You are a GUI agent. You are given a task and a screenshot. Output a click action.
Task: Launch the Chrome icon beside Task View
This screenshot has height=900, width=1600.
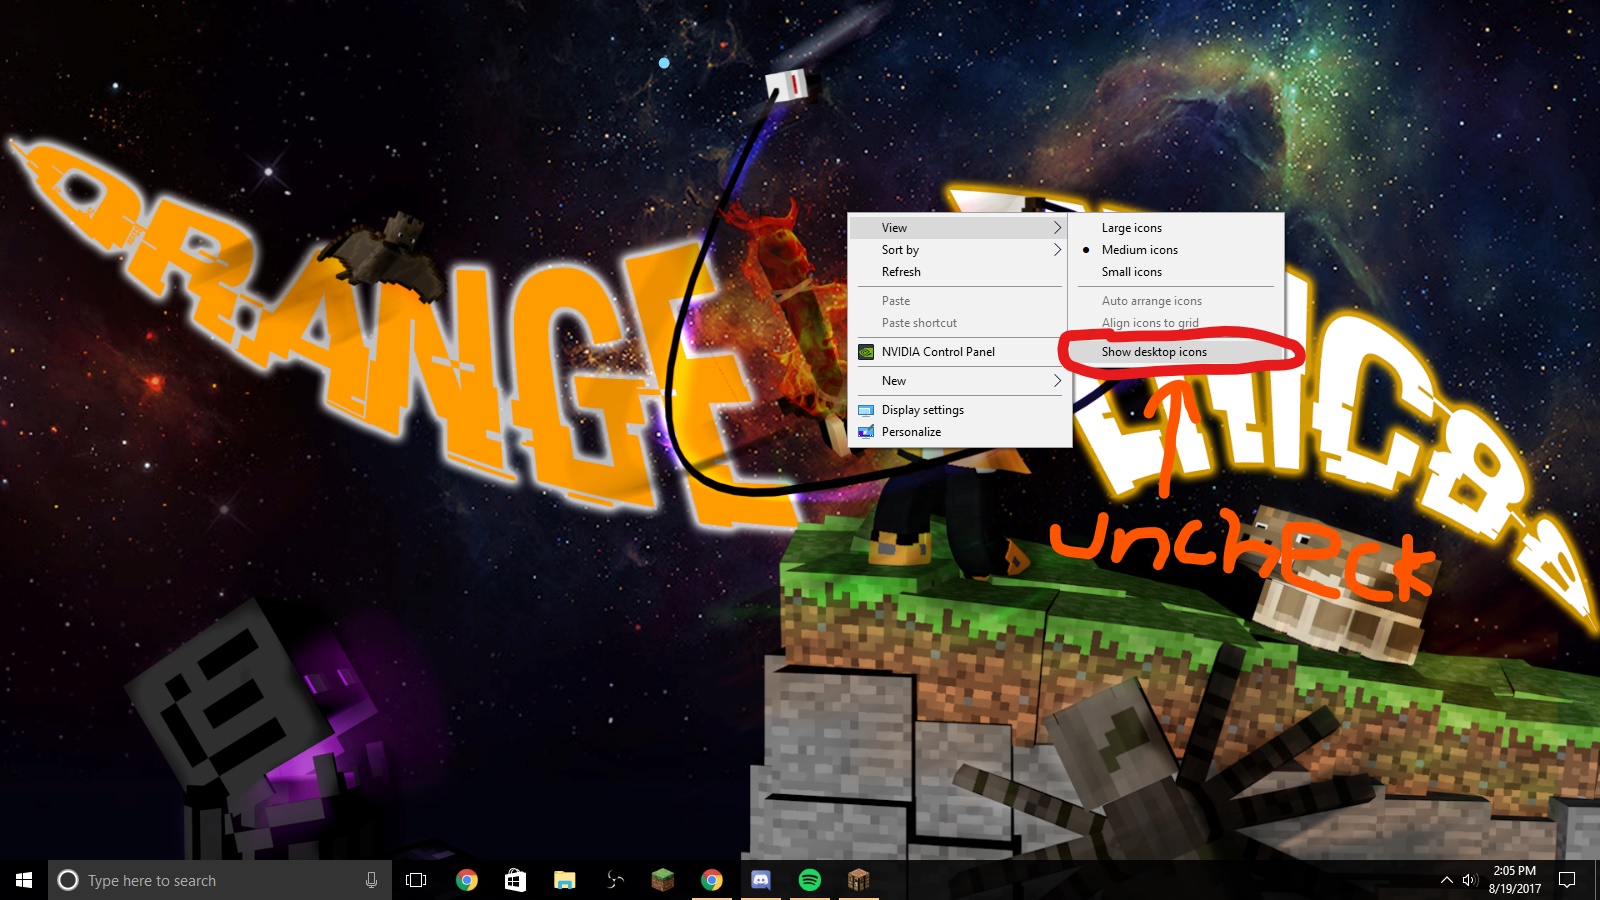(466, 880)
